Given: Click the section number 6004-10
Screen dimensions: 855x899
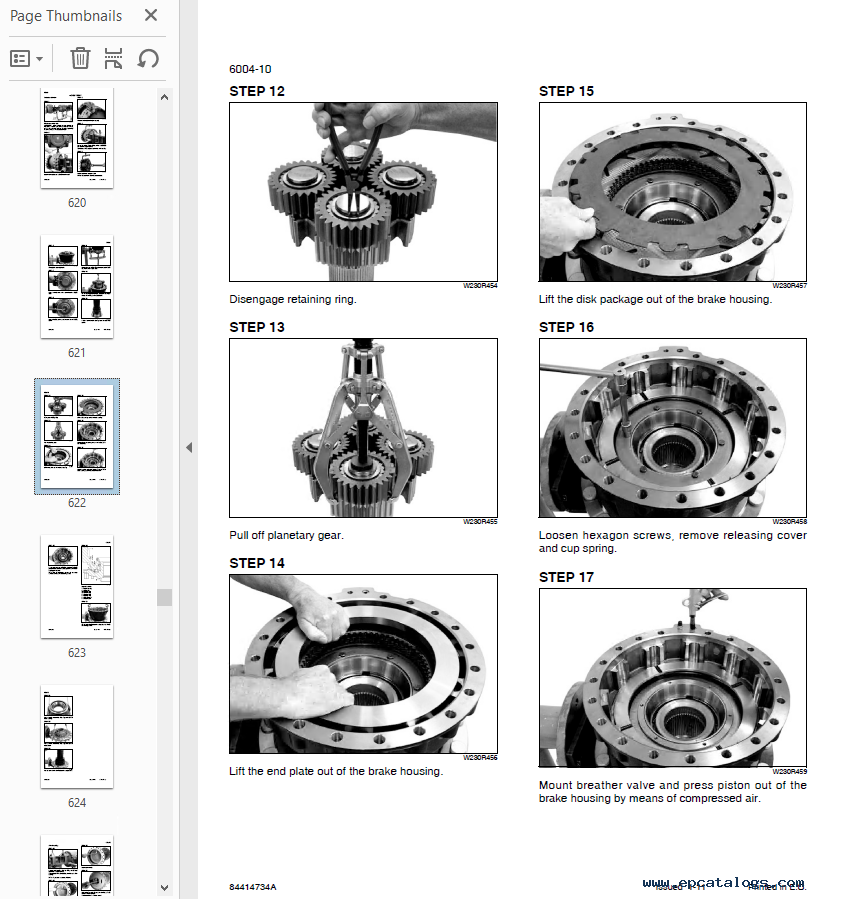Looking at the screenshot, I should click(250, 69).
